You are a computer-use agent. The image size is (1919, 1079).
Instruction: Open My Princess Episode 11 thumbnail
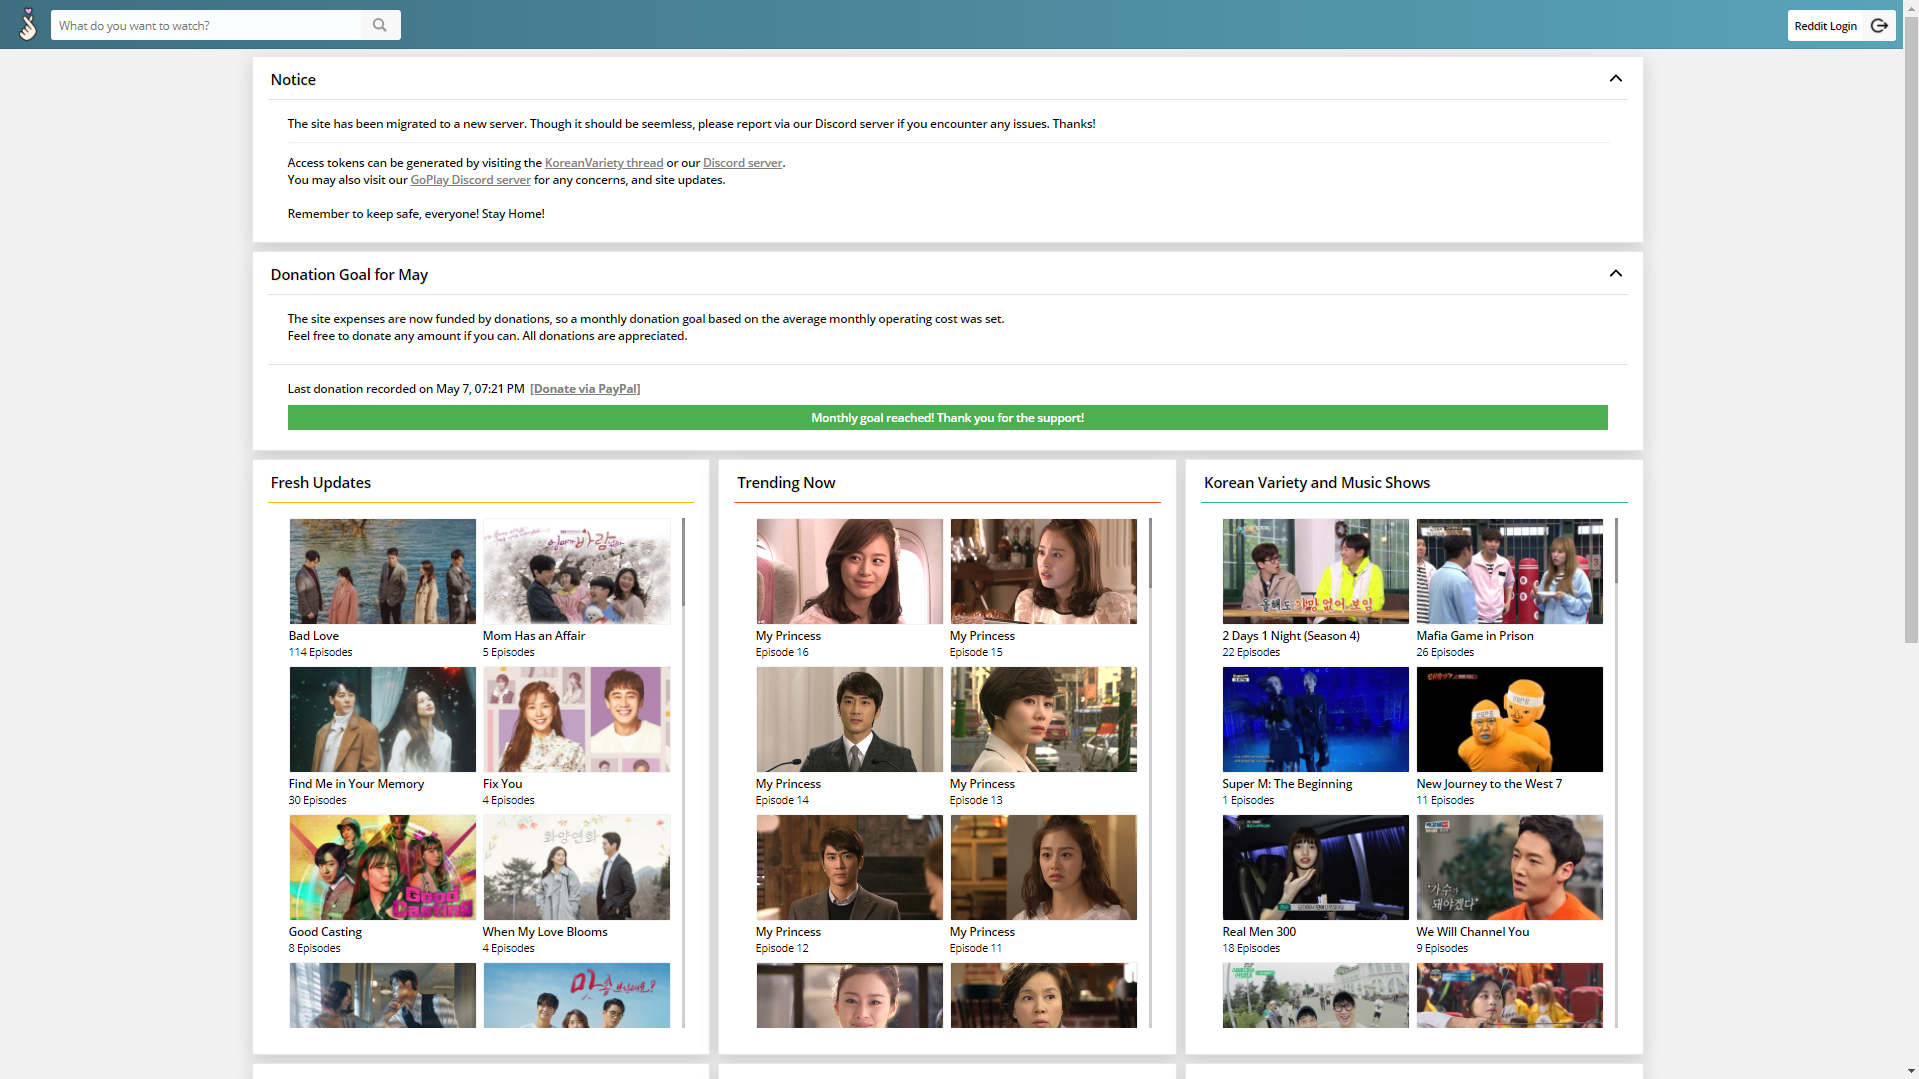1043,867
